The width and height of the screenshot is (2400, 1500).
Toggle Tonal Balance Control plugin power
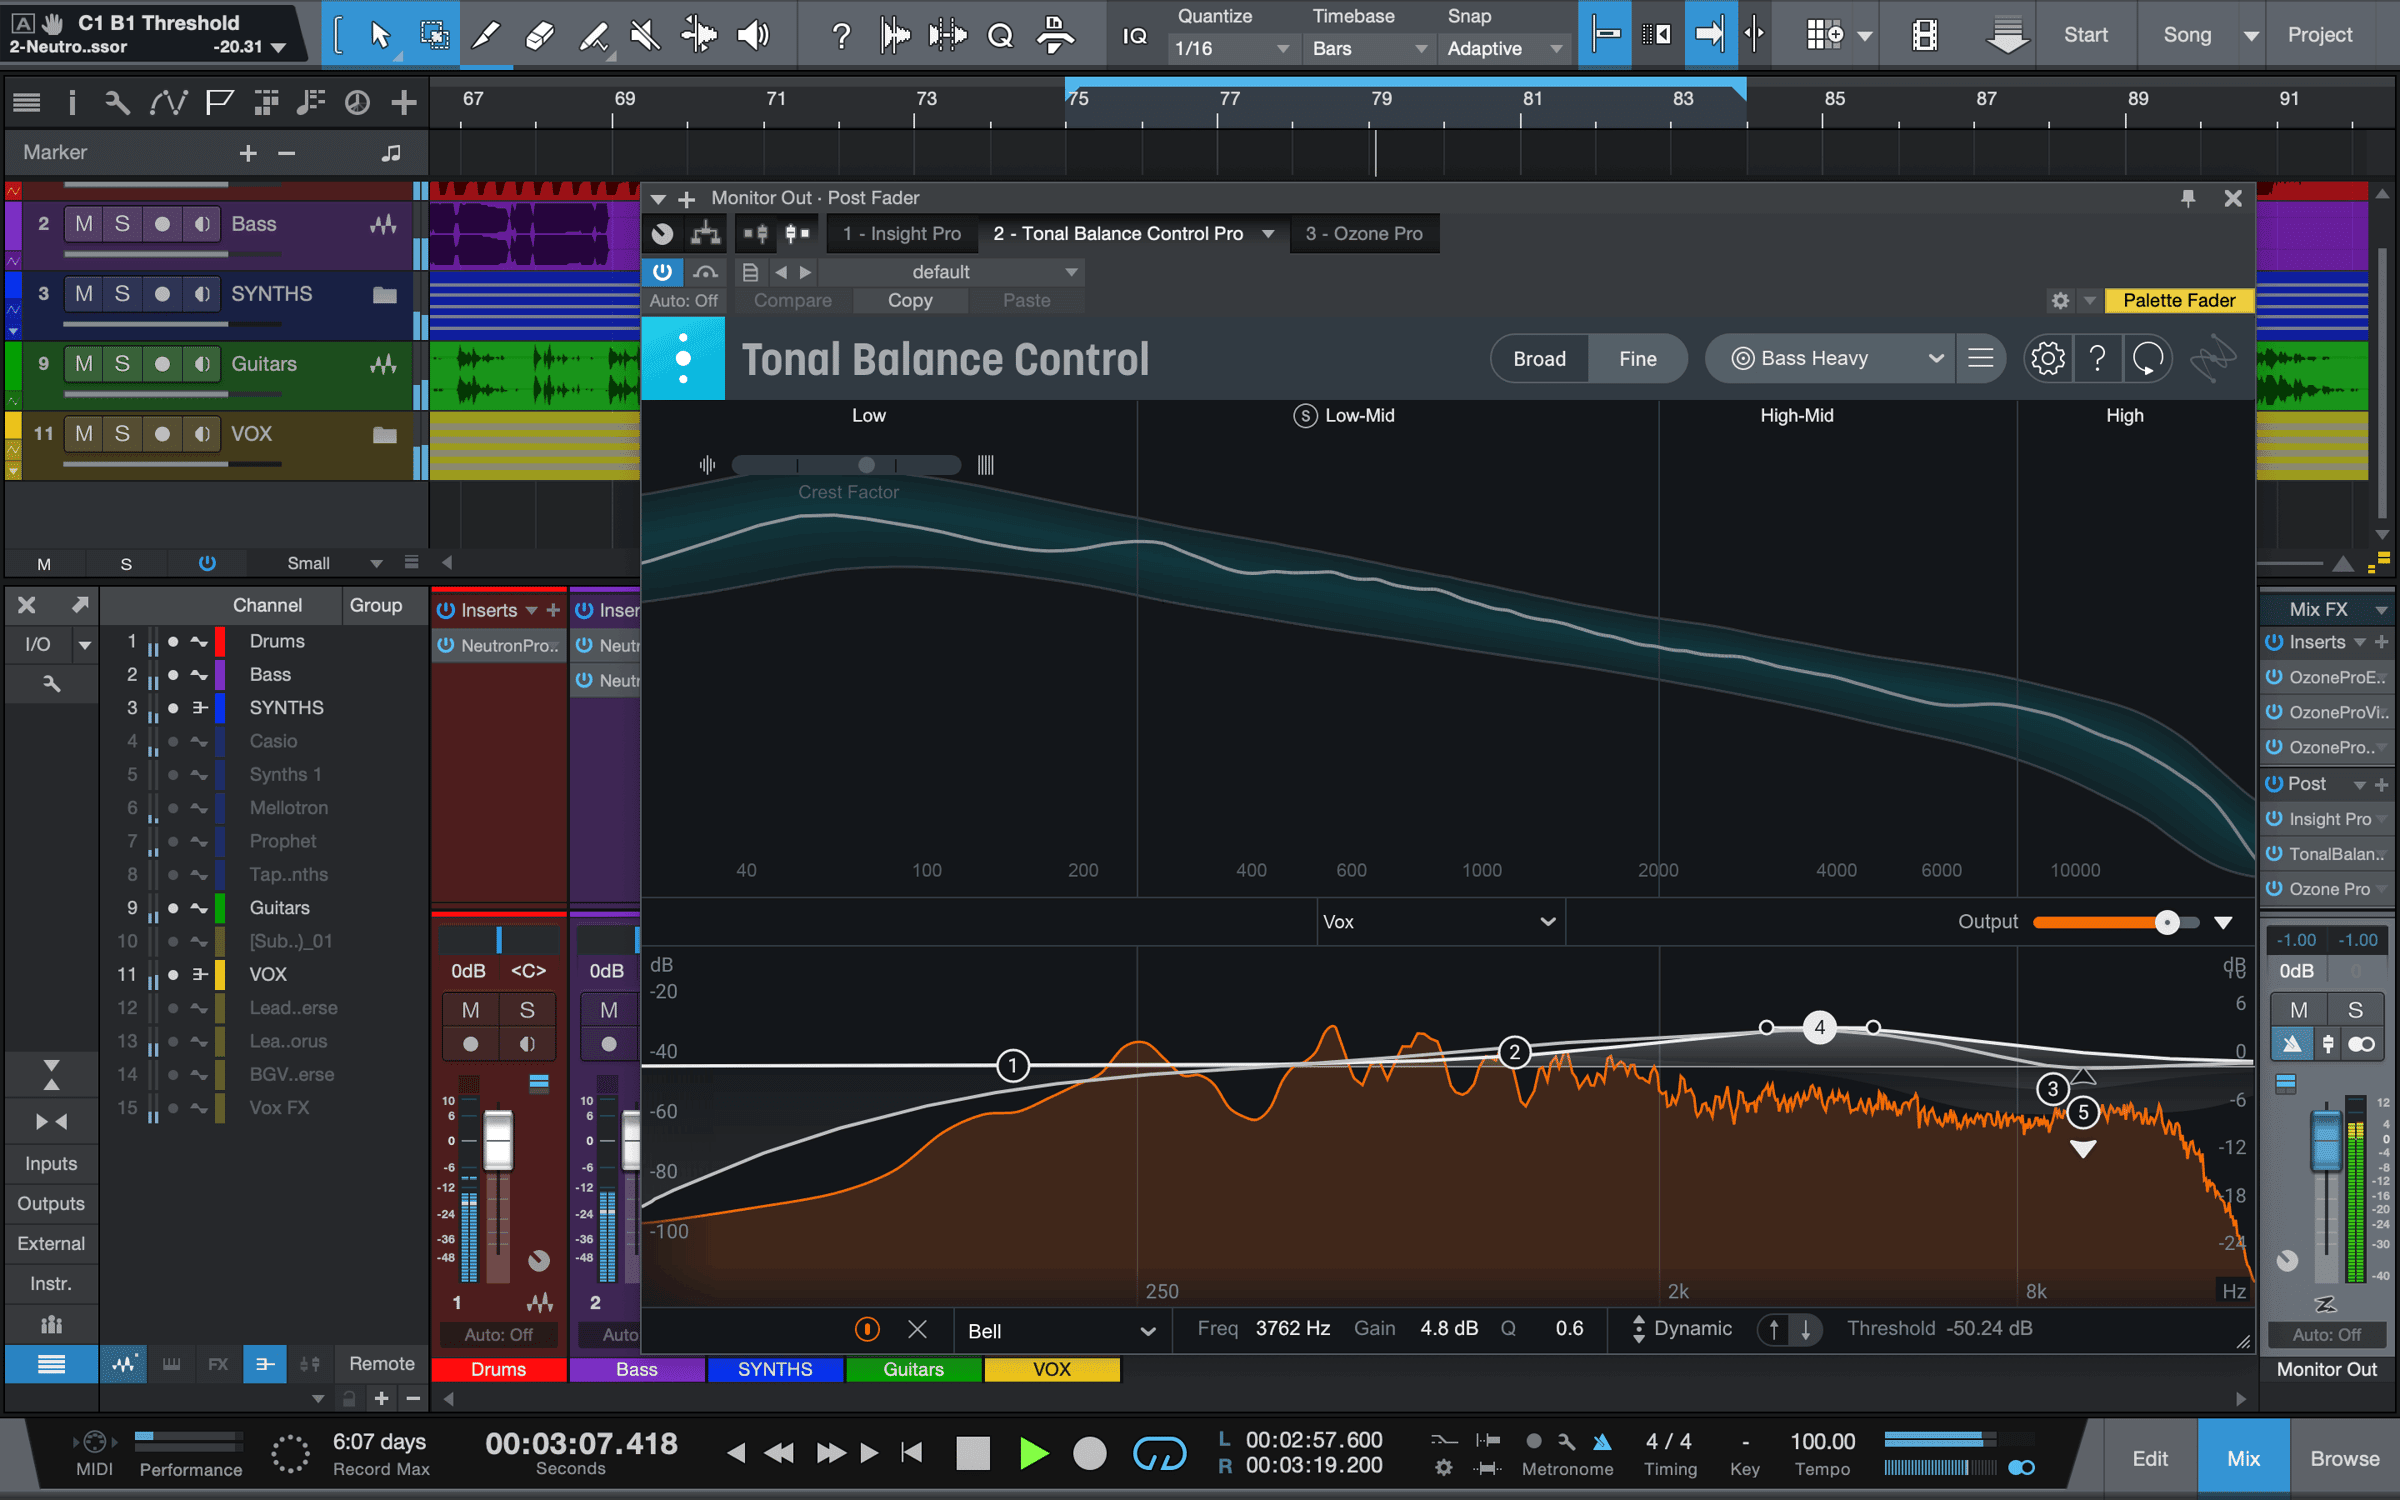pos(662,271)
